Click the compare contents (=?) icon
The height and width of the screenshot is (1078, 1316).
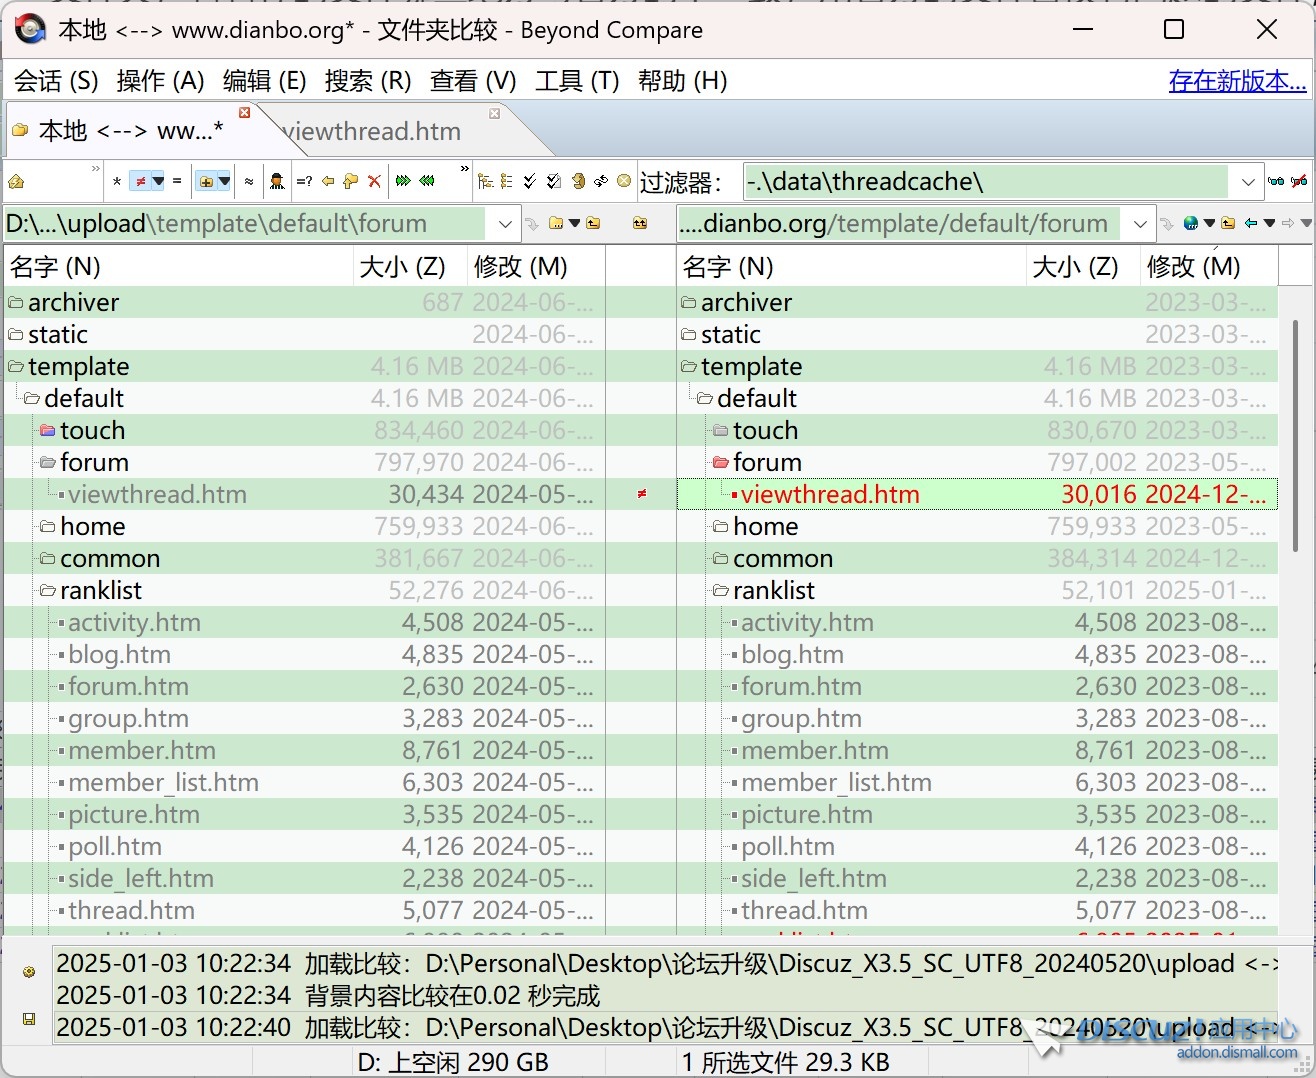point(304,181)
